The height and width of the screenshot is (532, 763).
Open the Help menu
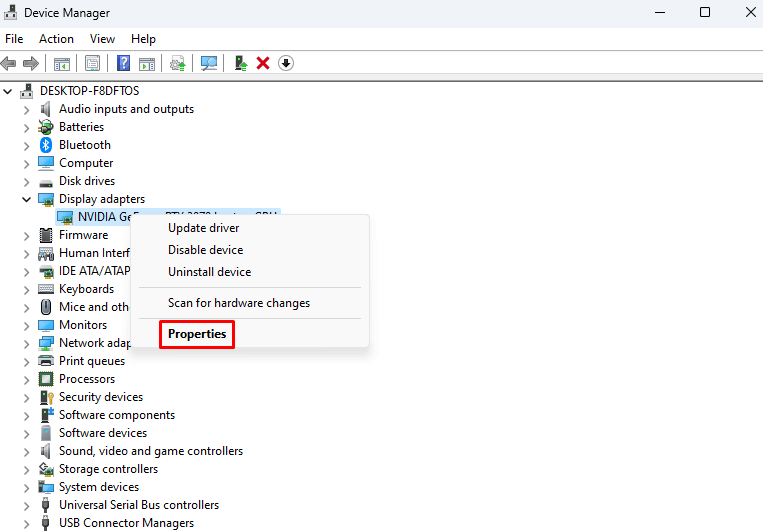143,39
